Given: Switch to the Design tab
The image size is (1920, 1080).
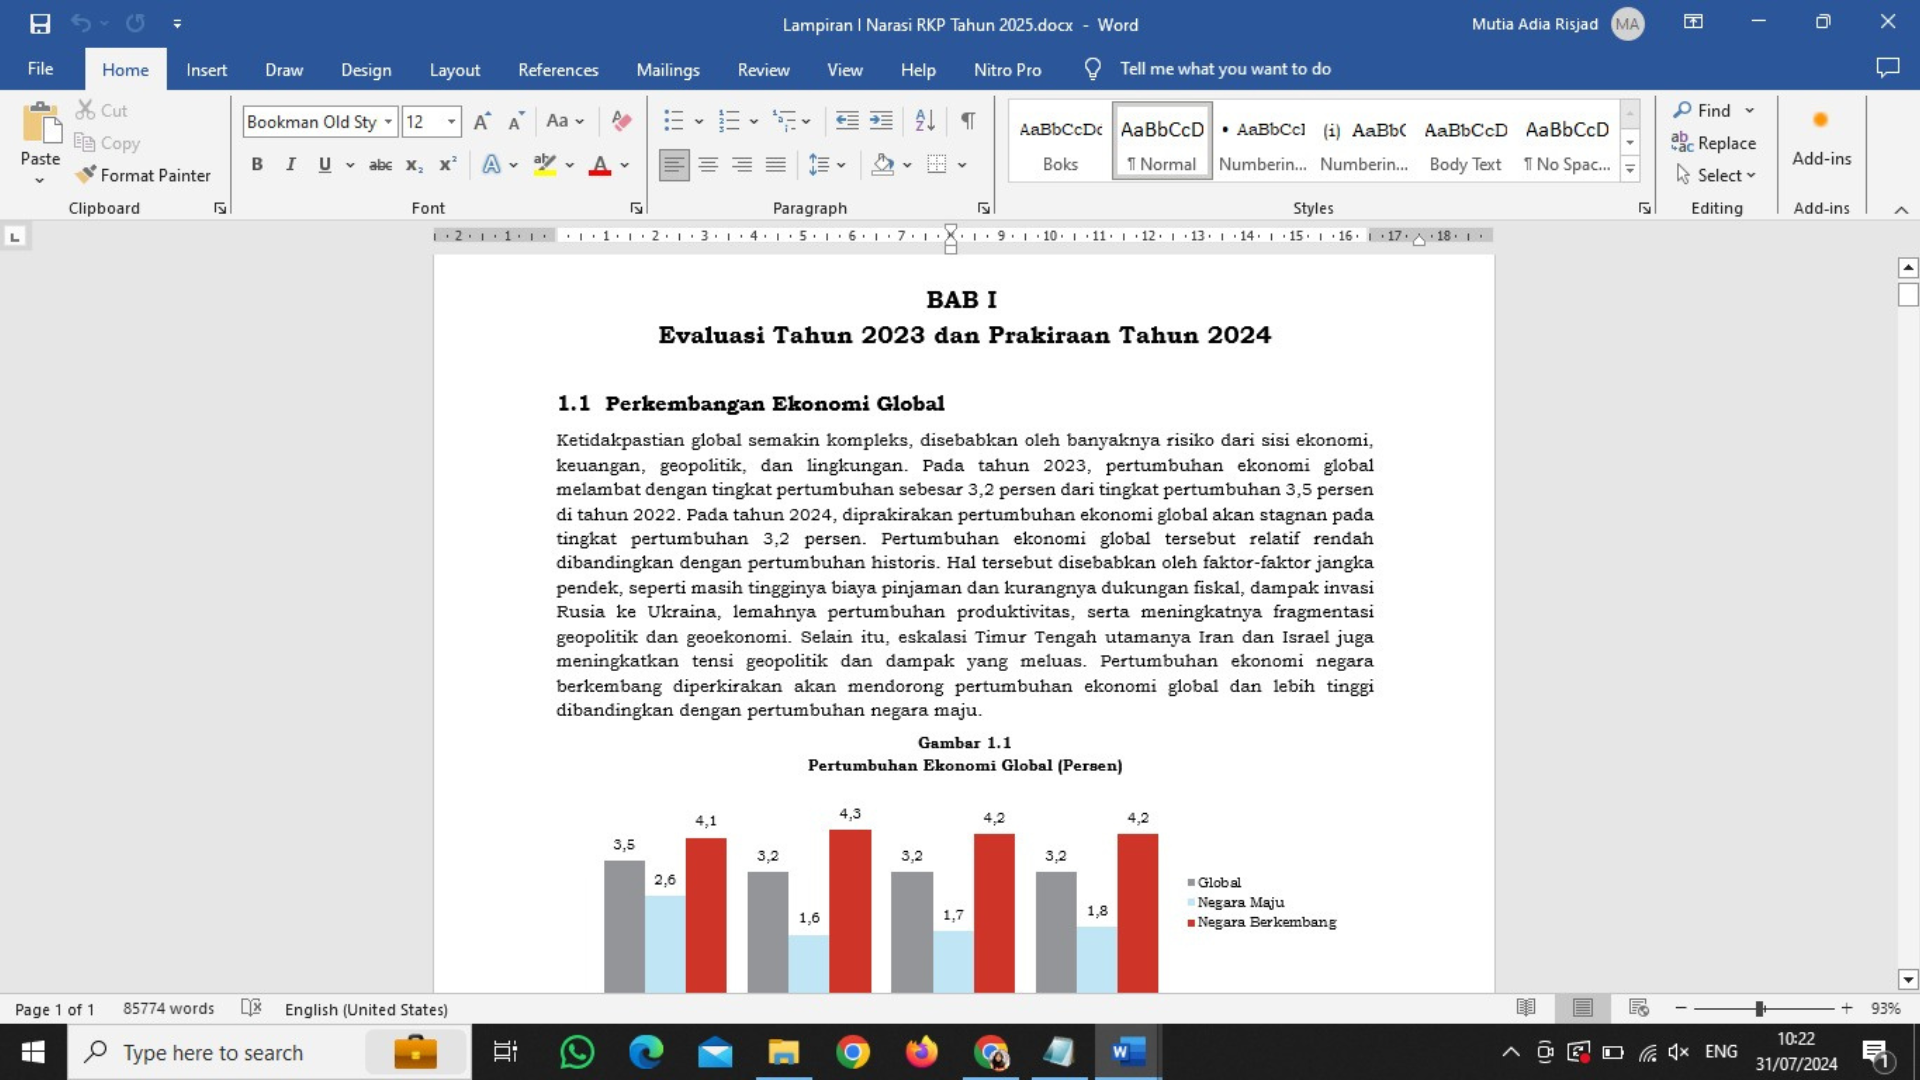Looking at the screenshot, I should coord(366,70).
